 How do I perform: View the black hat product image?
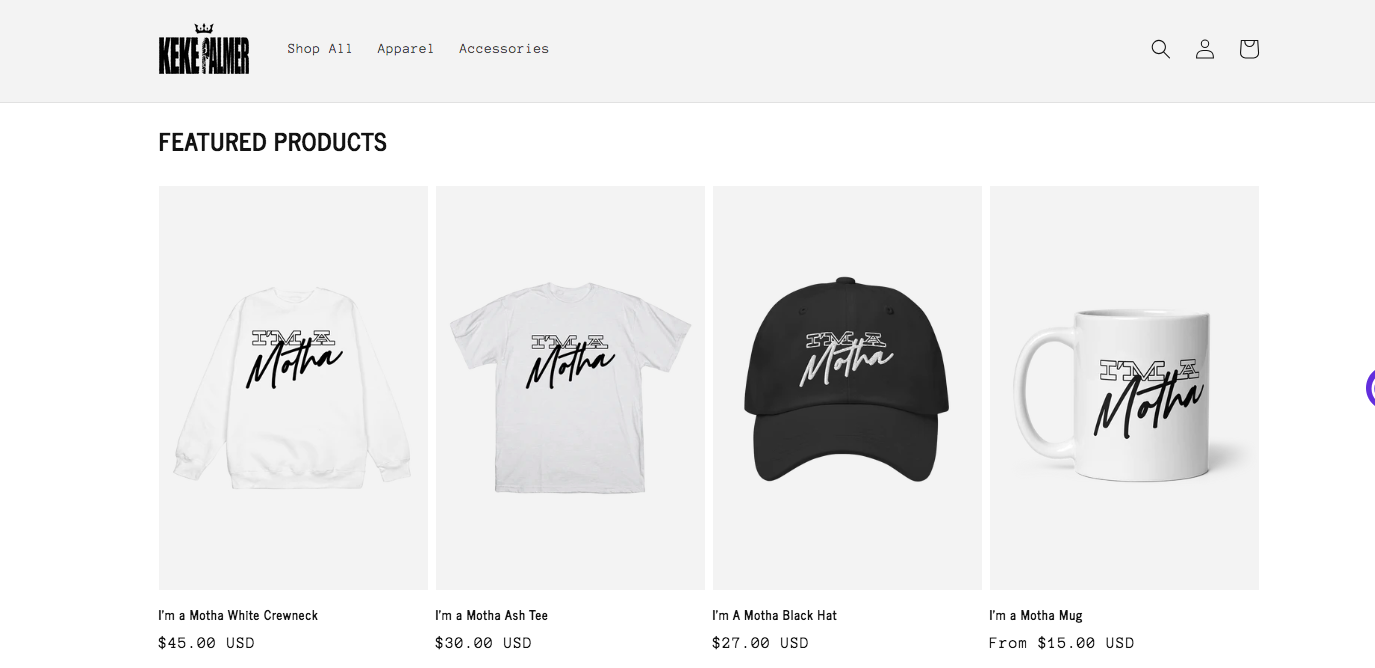click(847, 387)
